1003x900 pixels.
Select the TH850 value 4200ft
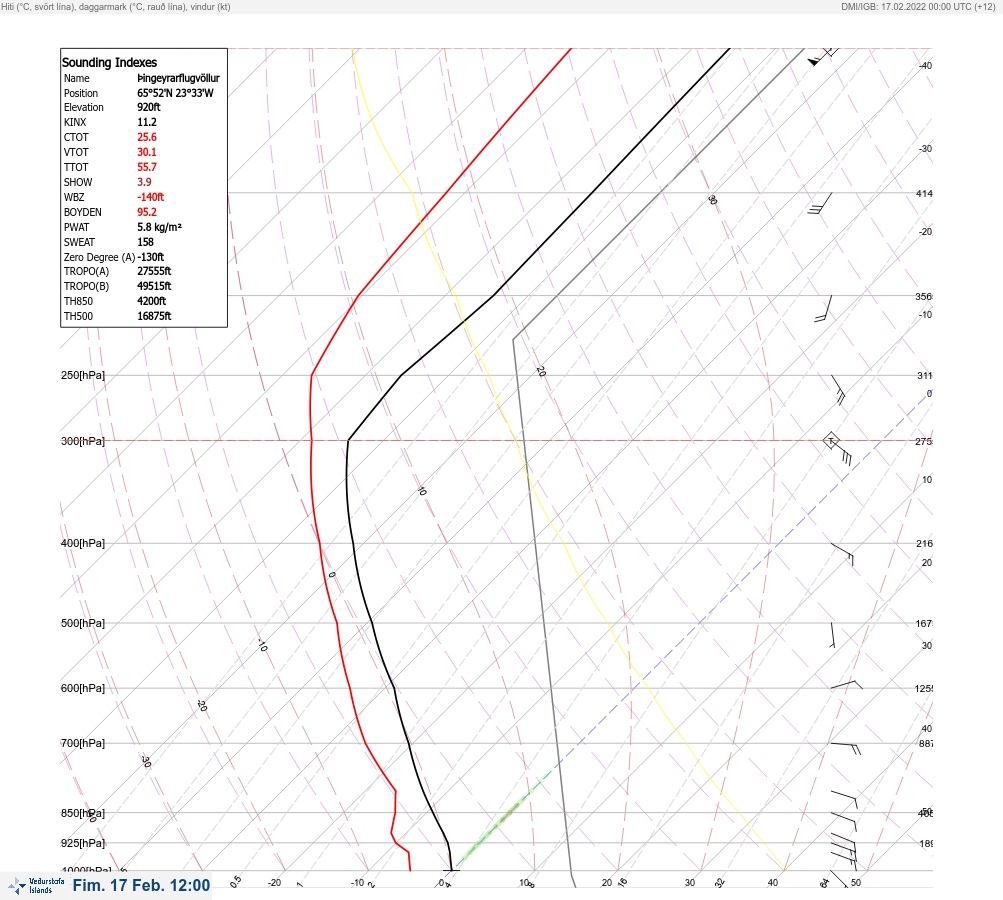point(152,301)
